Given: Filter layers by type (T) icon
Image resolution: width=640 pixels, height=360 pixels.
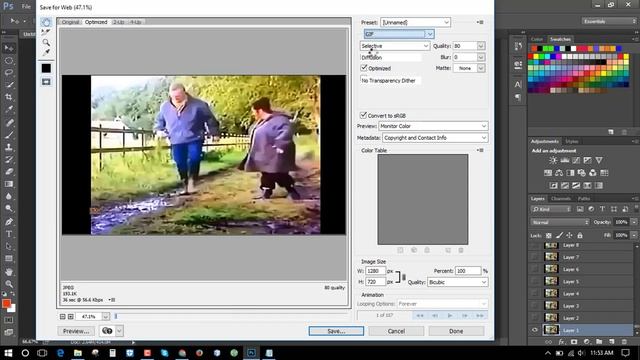Looking at the screenshot, I should coord(602,209).
